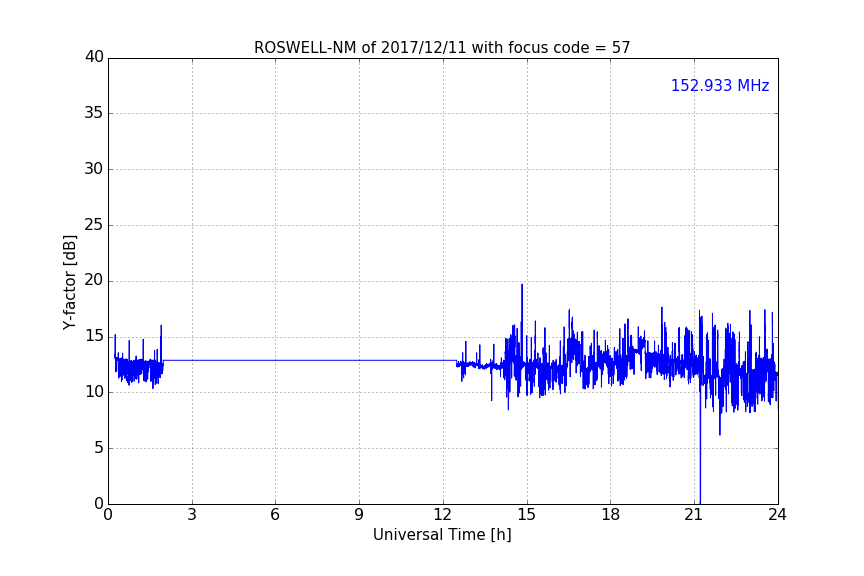Click the '152.933 MHz' frequency label
The width and height of the screenshot is (864, 576).
point(720,85)
